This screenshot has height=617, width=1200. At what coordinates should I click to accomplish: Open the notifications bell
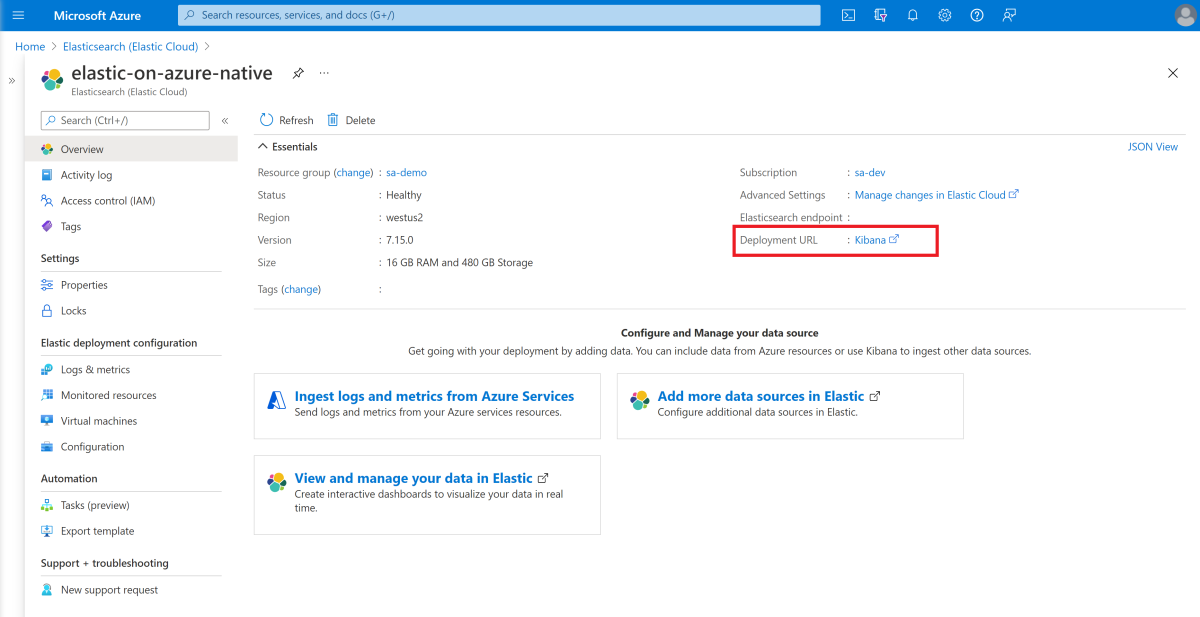tap(912, 15)
